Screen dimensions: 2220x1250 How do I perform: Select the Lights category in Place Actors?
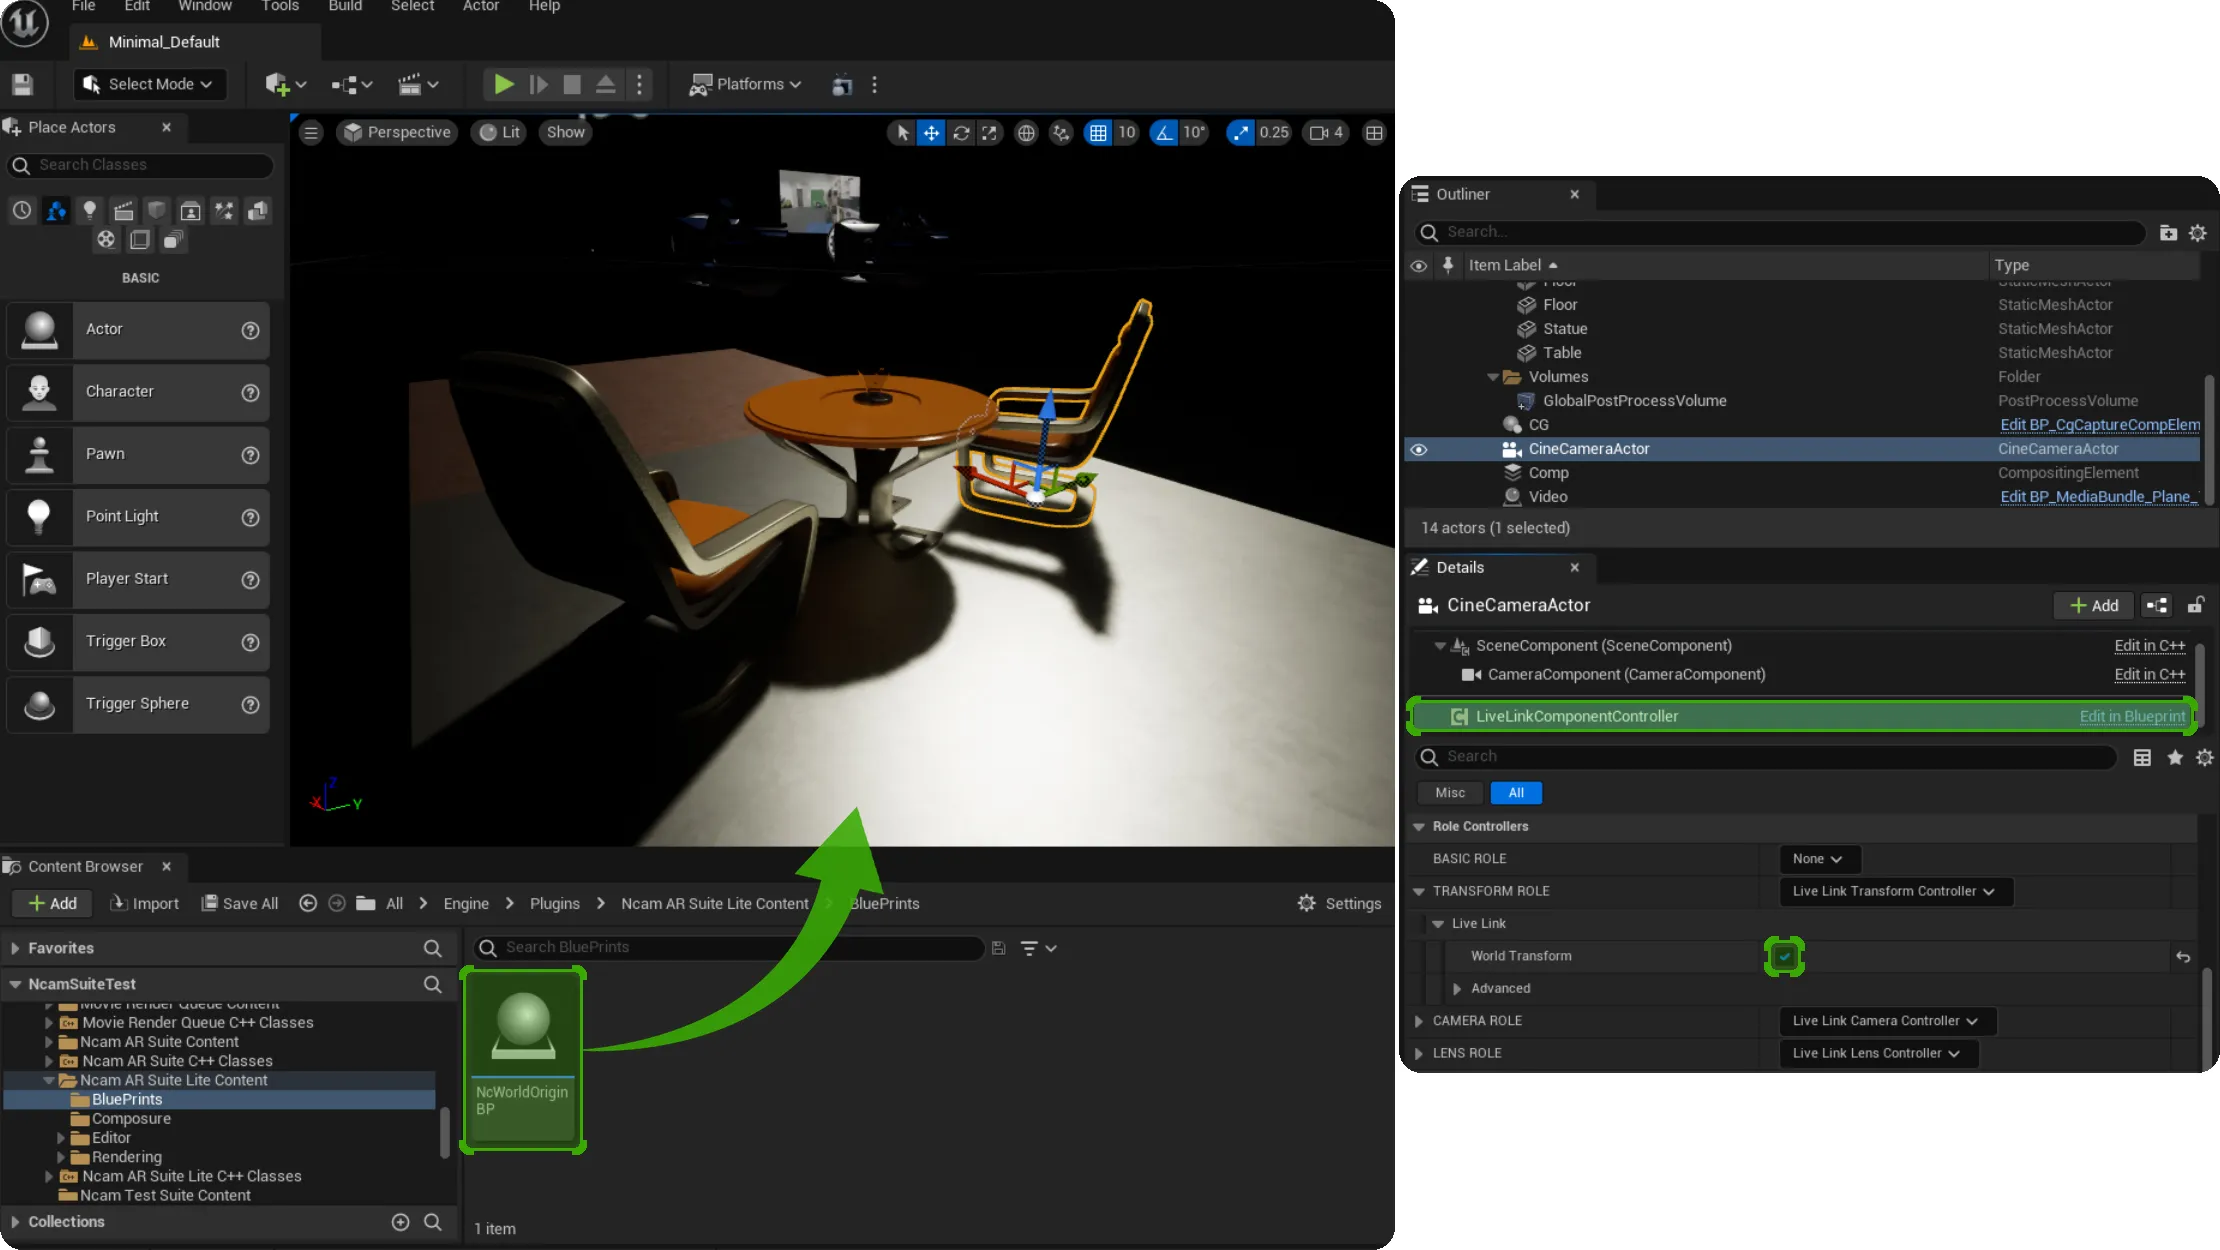click(x=90, y=210)
